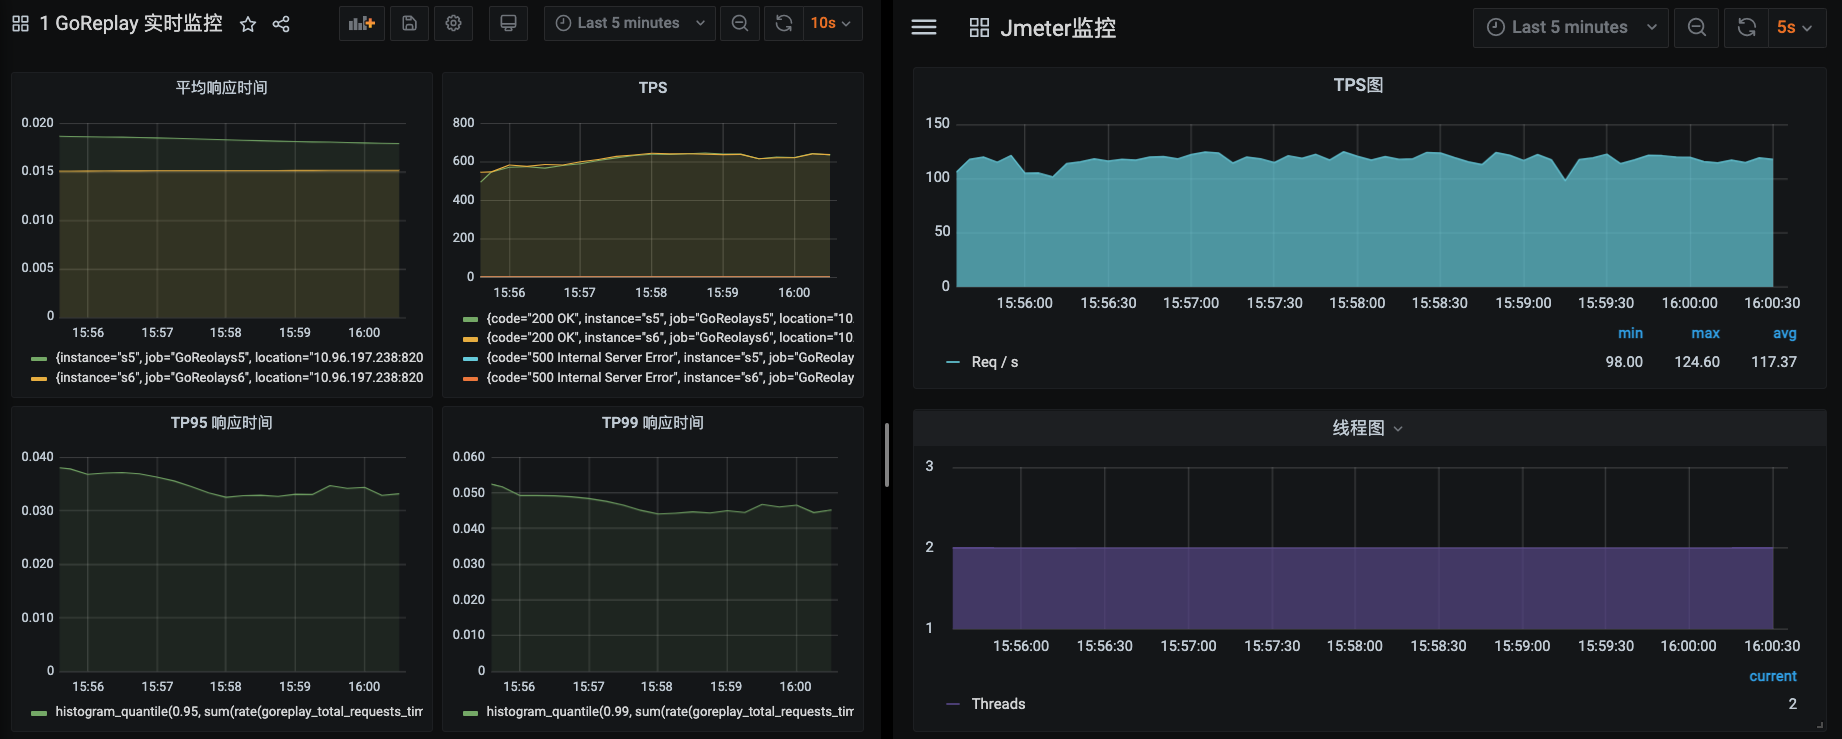Image resolution: width=1842 pixels, height=739 pixels.
Task: Cycle view mode monitor icon
Action: (x=508, y=23)
